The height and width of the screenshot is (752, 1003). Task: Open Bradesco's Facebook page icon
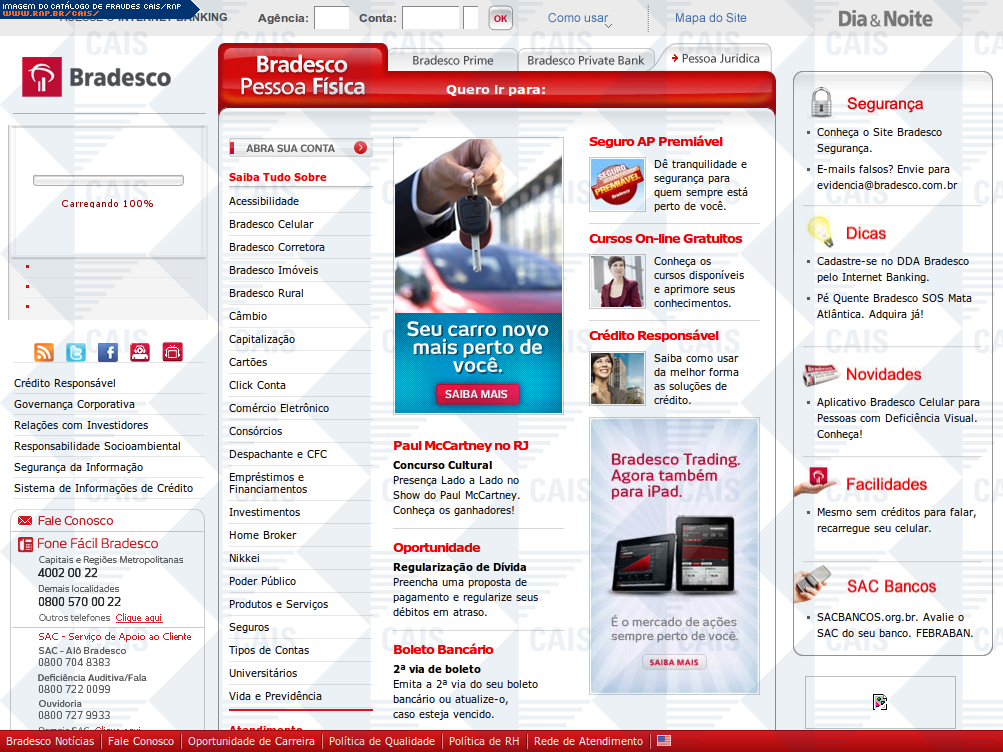pyautogui.click(x=108, y=352)
